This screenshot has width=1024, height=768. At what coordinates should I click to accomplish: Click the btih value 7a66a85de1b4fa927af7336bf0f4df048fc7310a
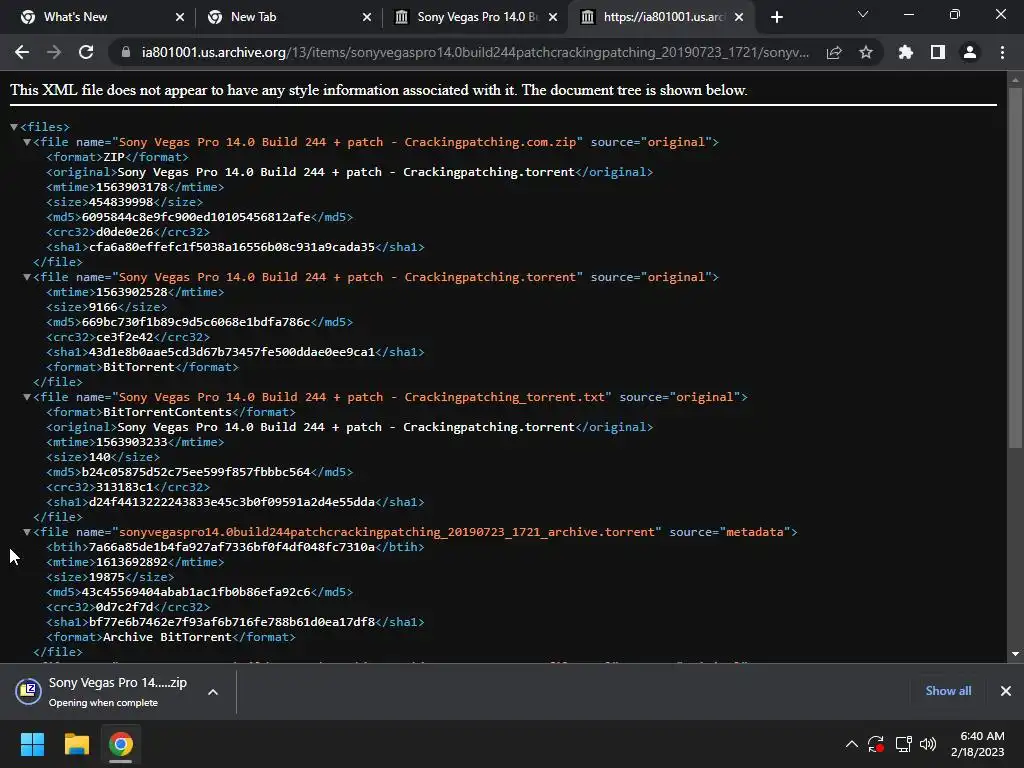pyautogui.click(x=232, y=547)
